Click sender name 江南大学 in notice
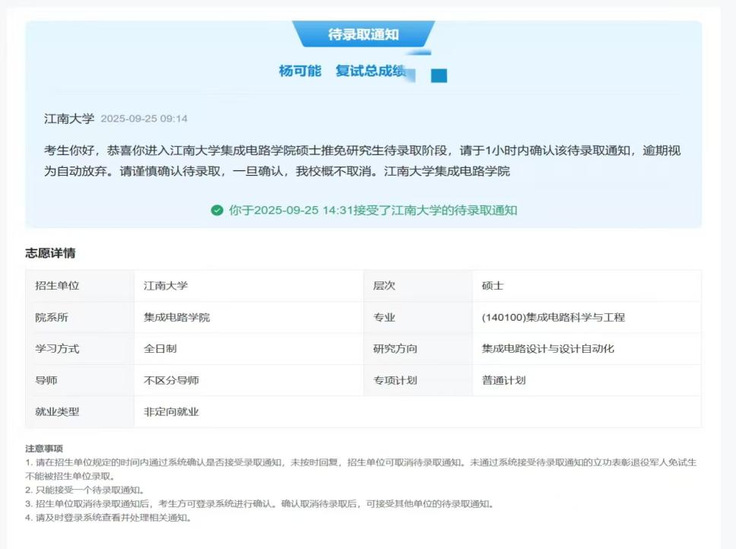 click(69, 118)
